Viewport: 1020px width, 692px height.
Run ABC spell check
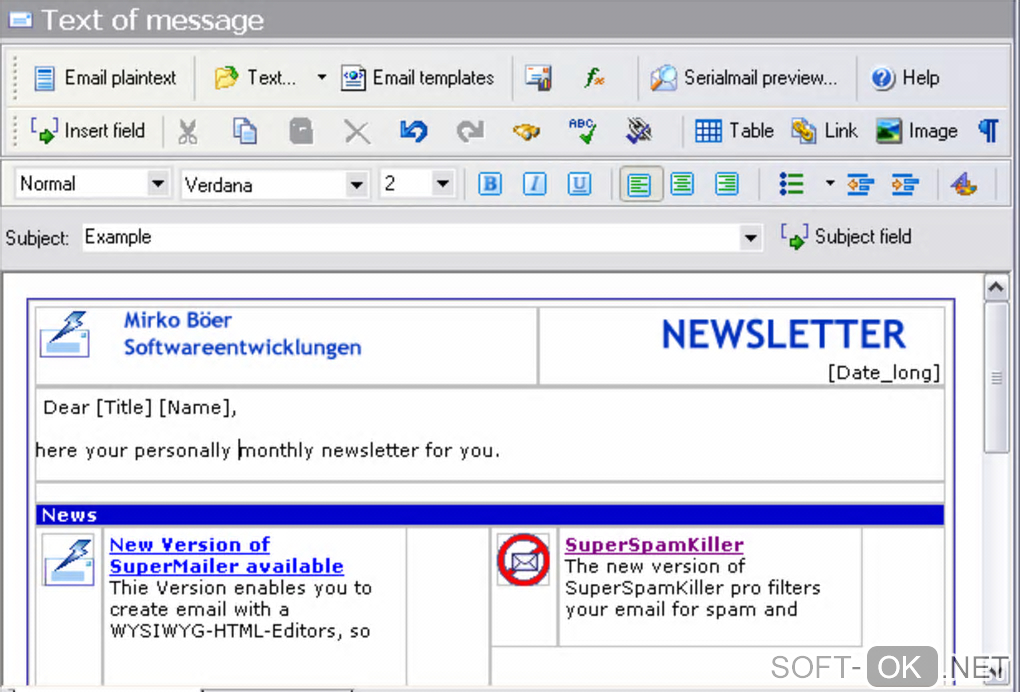pos(582,131)
